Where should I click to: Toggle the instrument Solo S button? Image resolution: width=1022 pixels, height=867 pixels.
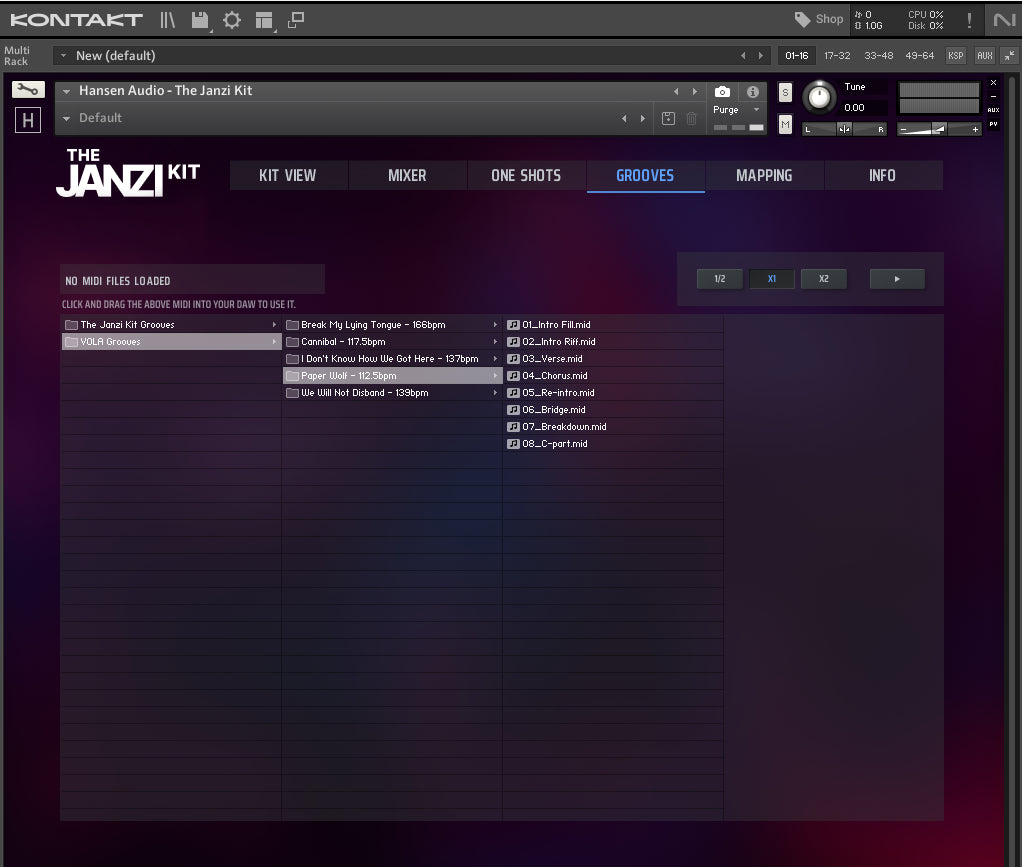coord(785,92)
